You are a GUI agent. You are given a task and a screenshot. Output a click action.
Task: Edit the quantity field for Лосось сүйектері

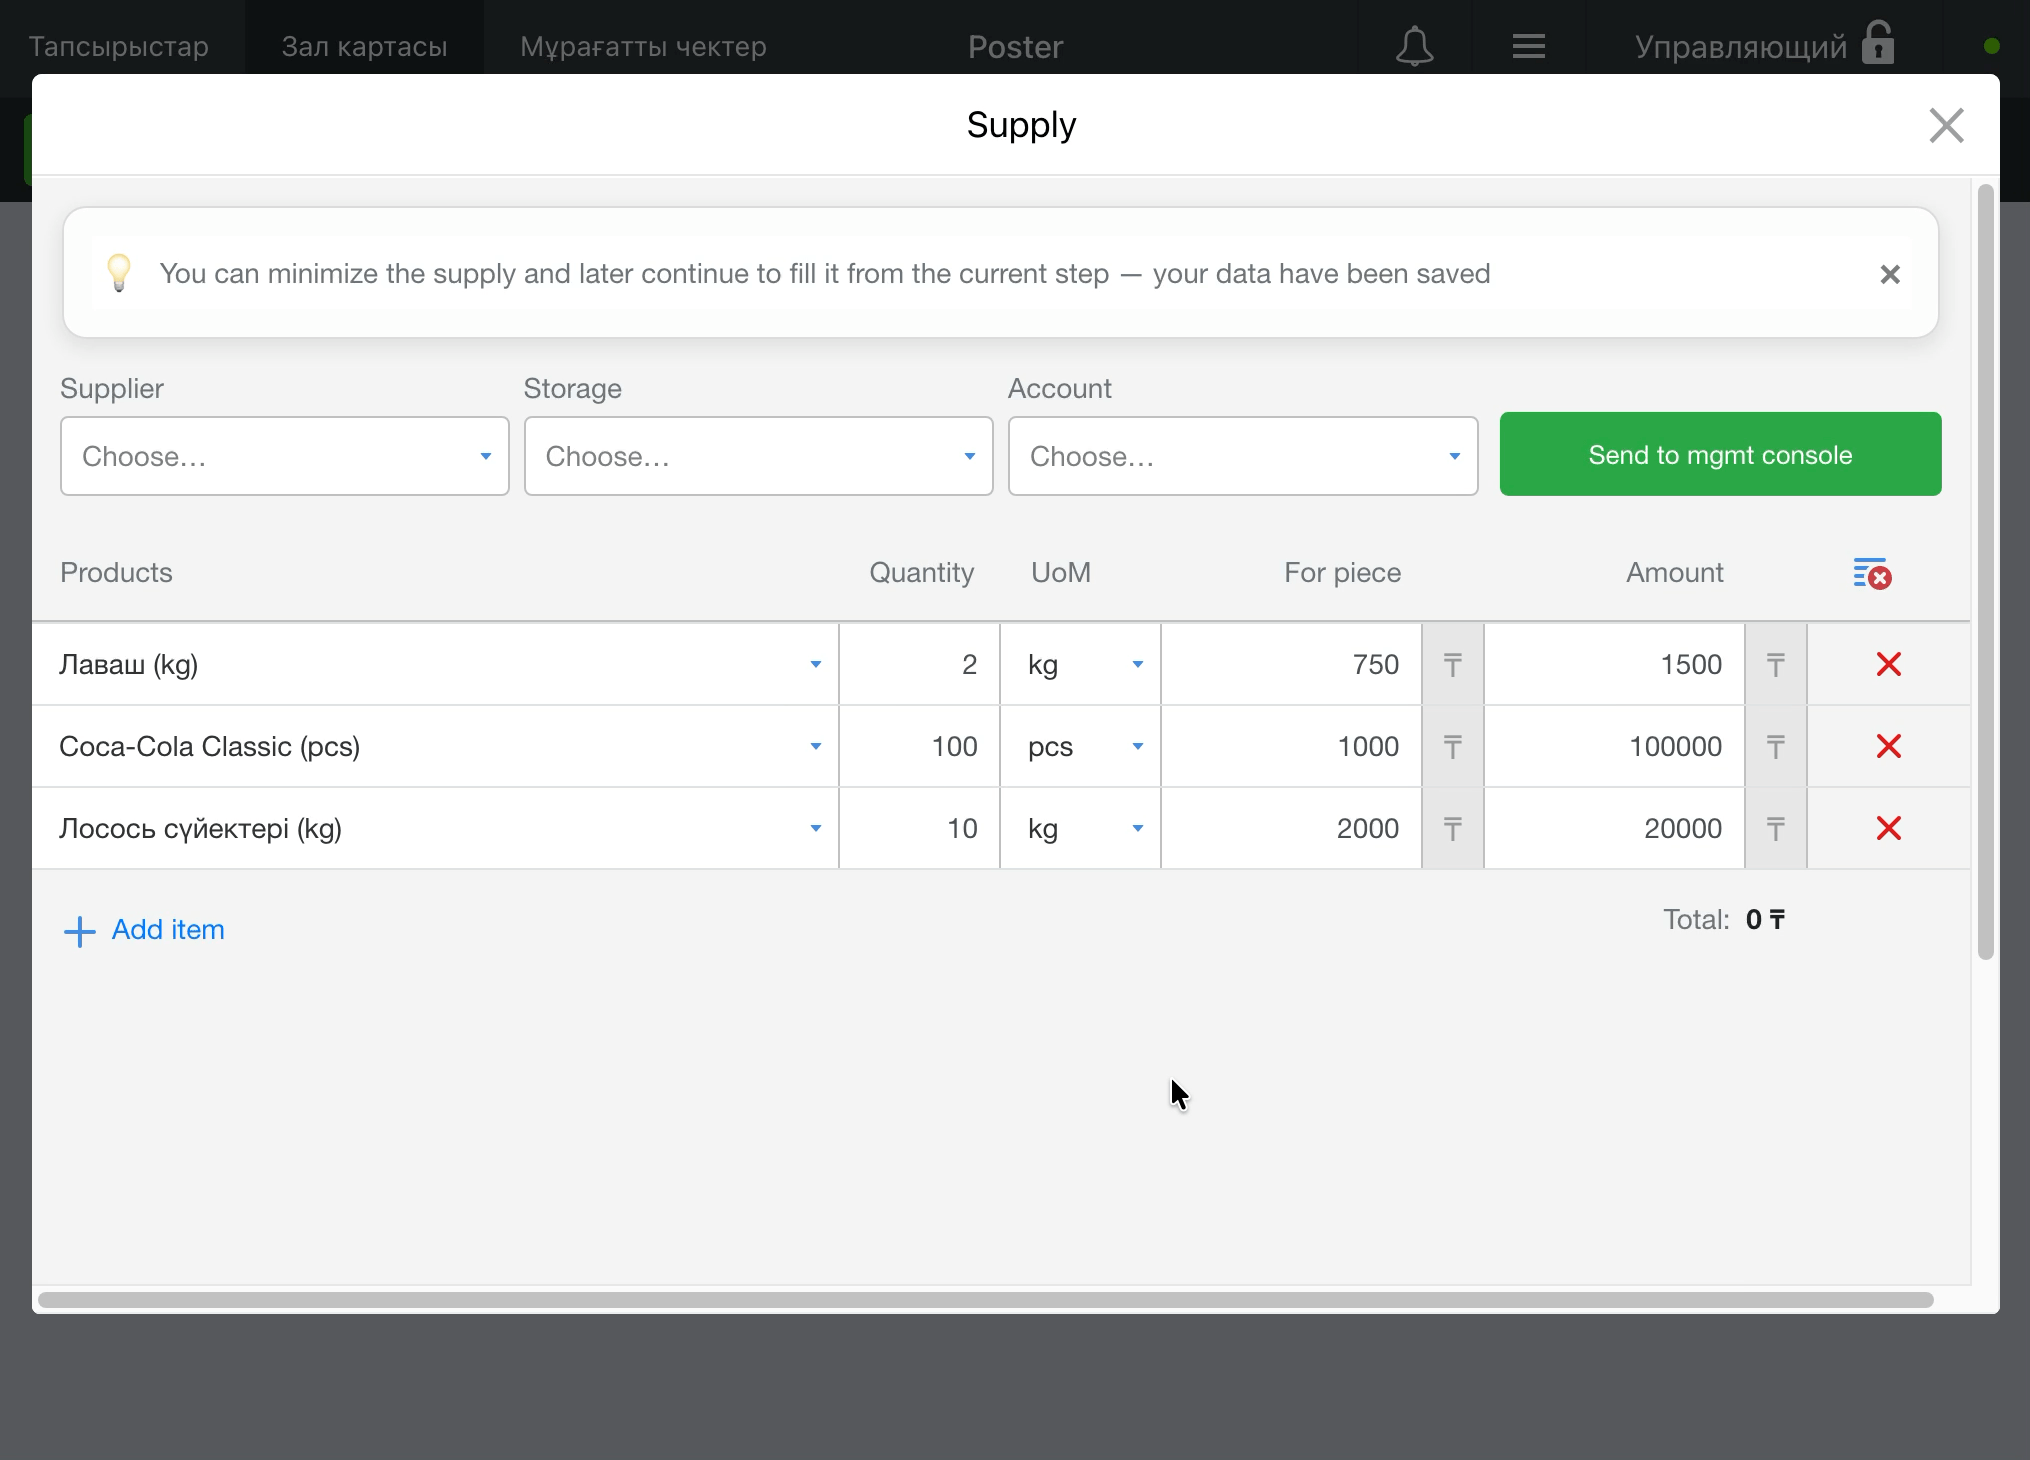tap(920, 828)
